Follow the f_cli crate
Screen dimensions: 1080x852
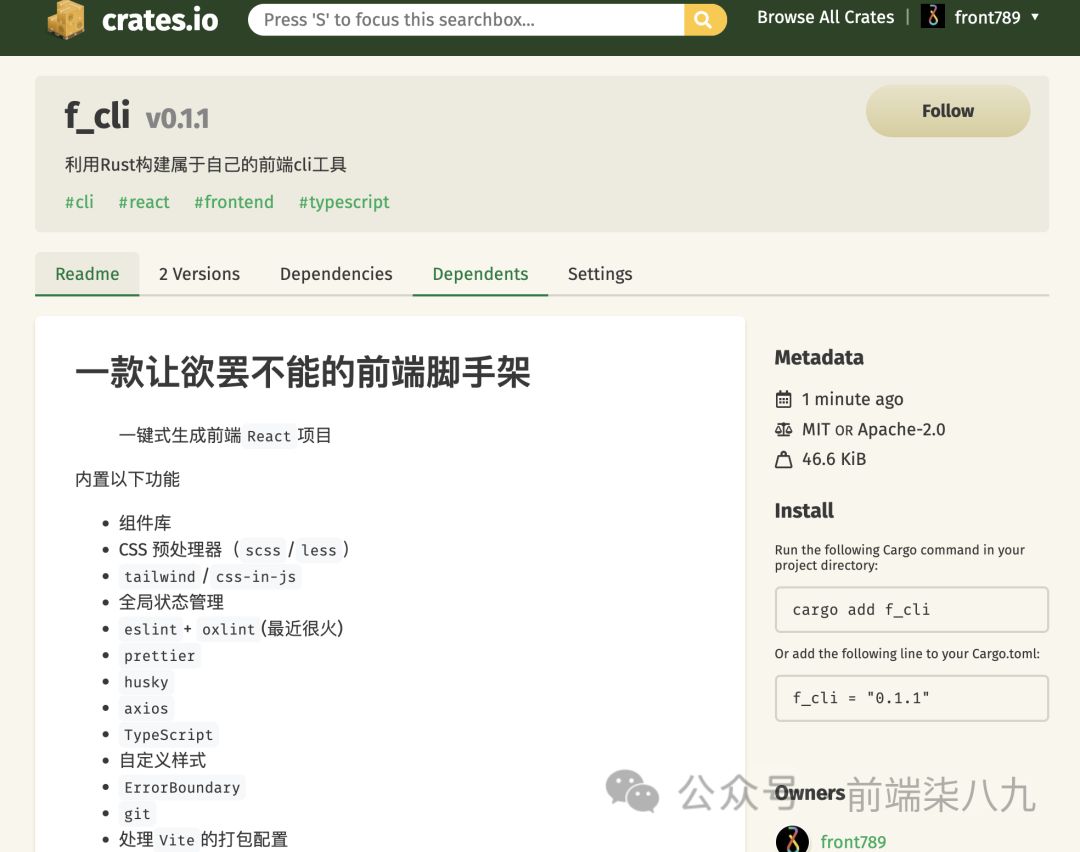(947, 111)
